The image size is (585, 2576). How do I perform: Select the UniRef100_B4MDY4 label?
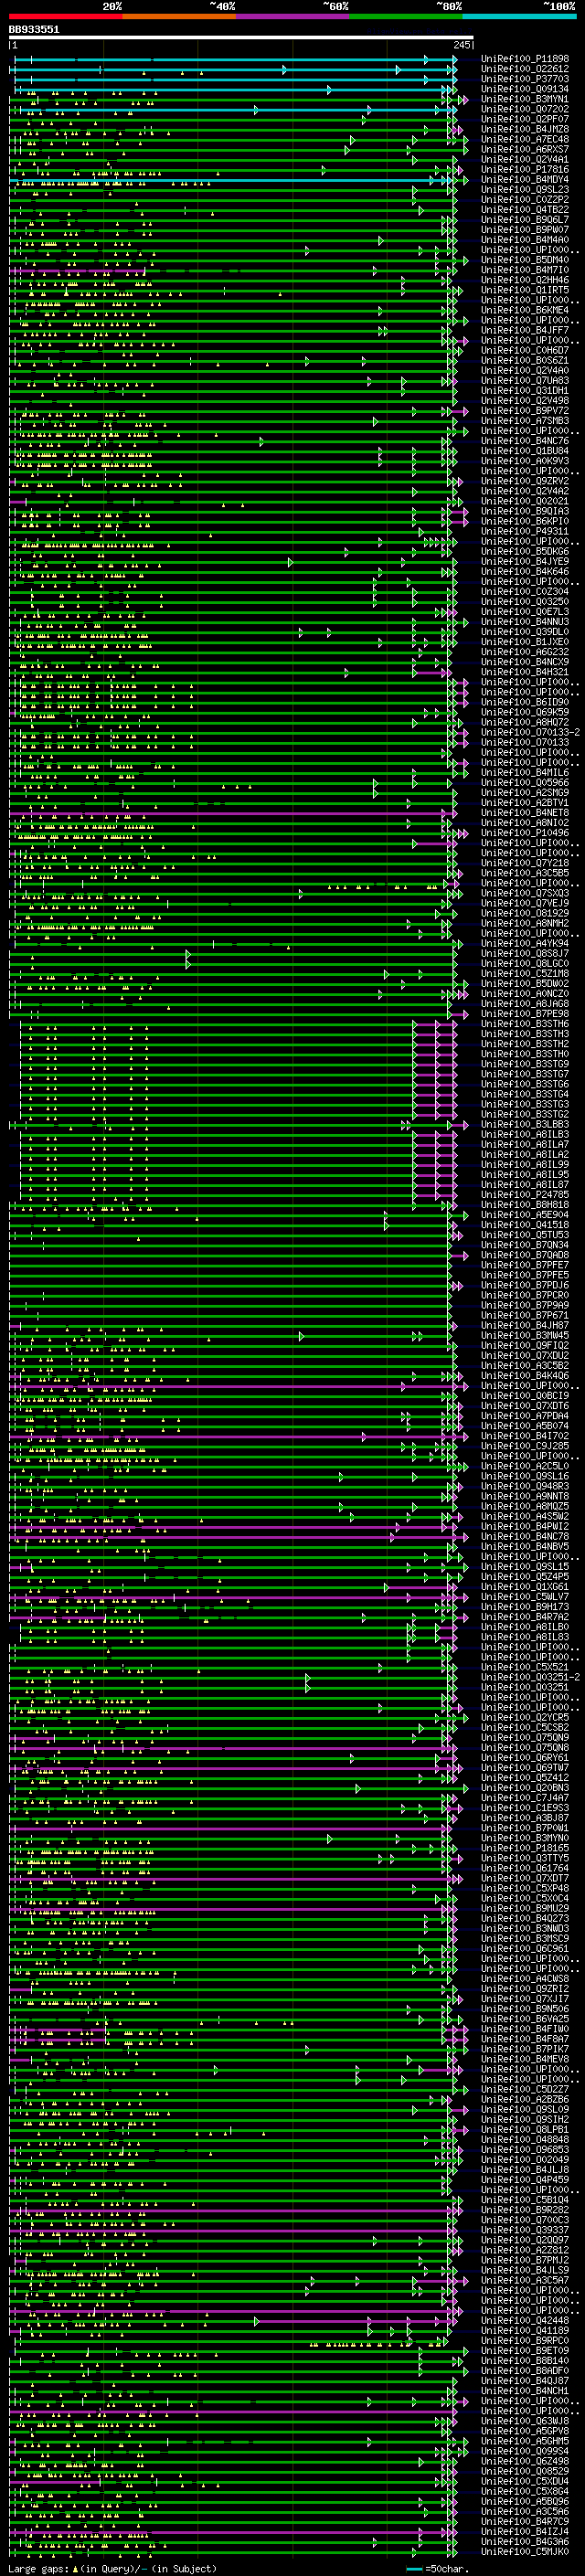click(x=525, y=180)
